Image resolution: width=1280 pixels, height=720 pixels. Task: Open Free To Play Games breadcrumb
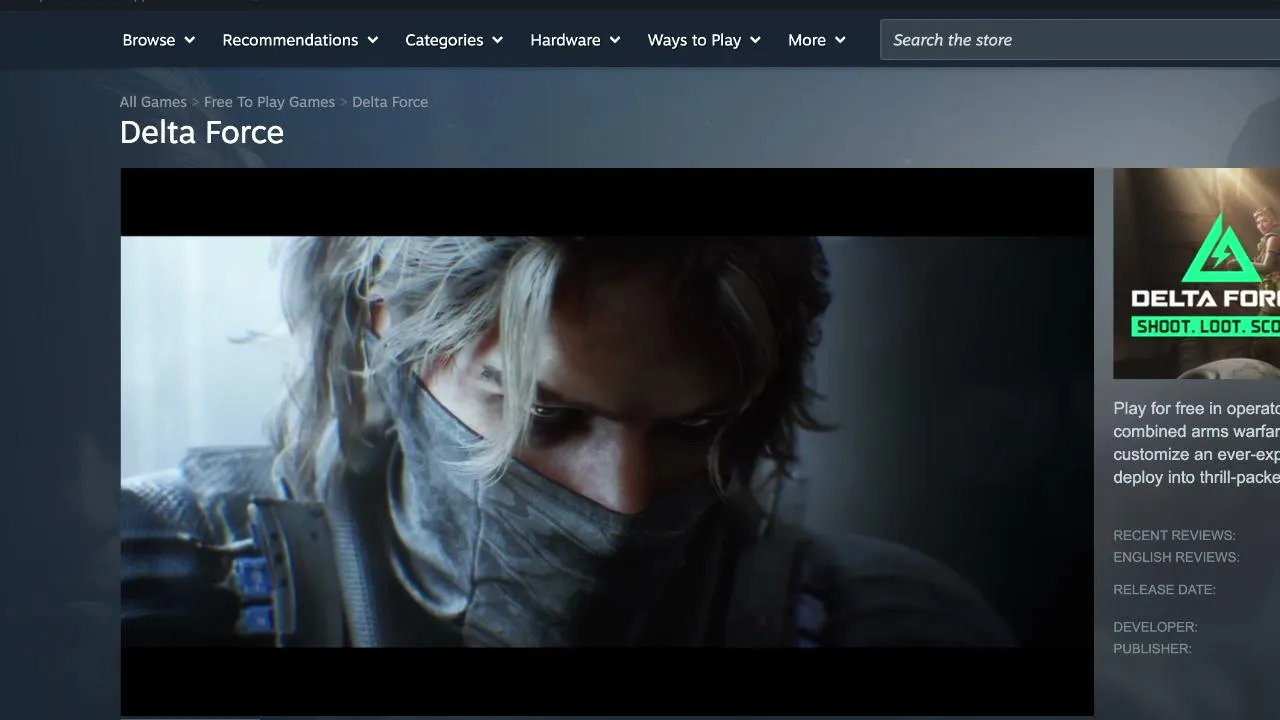(x=269, y=102)
